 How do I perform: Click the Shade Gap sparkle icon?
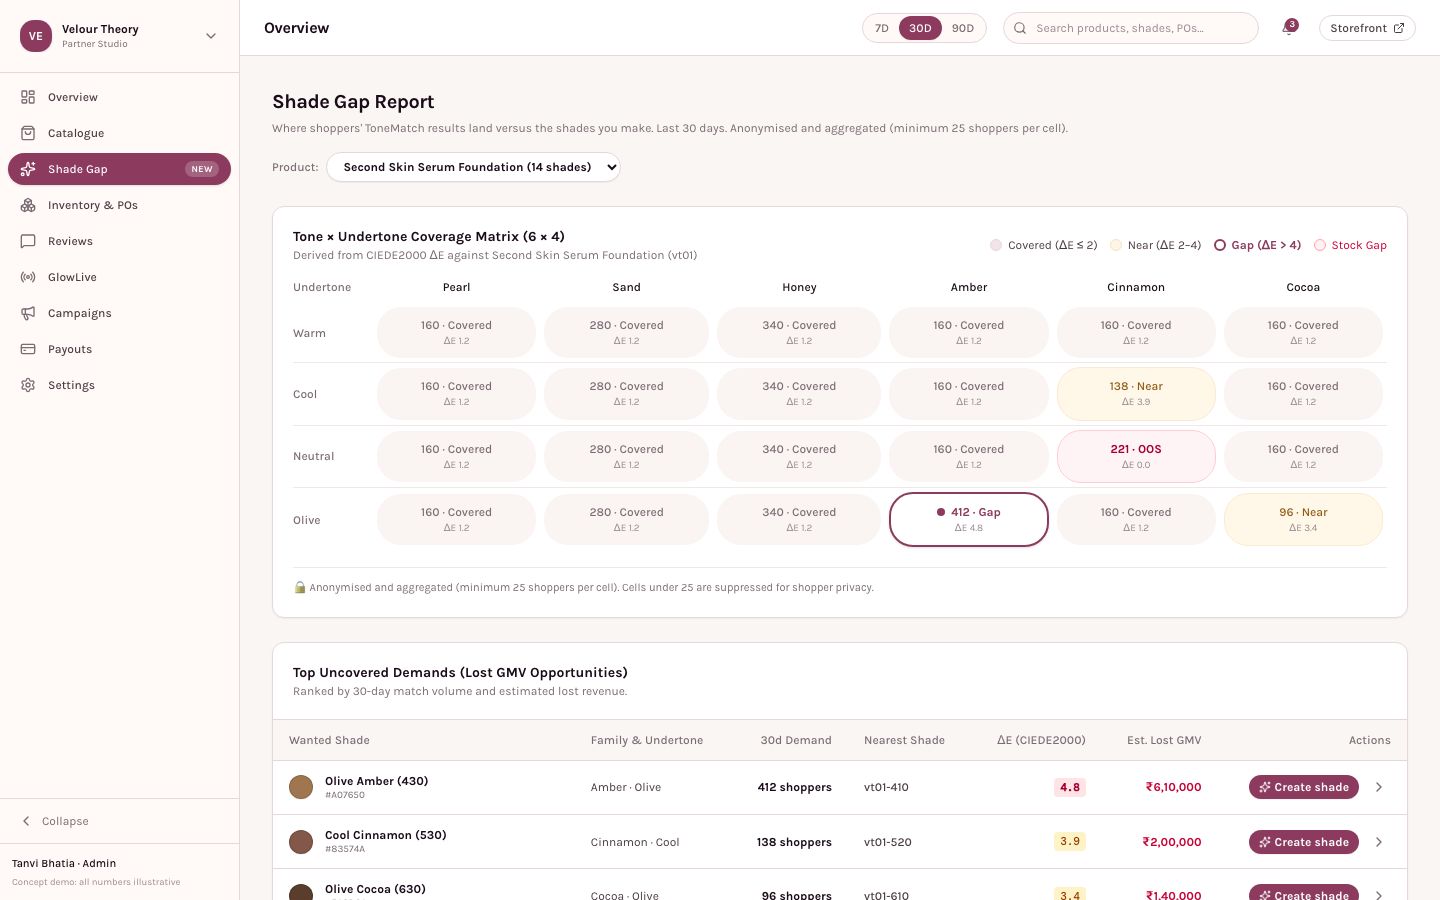point(28,169)
